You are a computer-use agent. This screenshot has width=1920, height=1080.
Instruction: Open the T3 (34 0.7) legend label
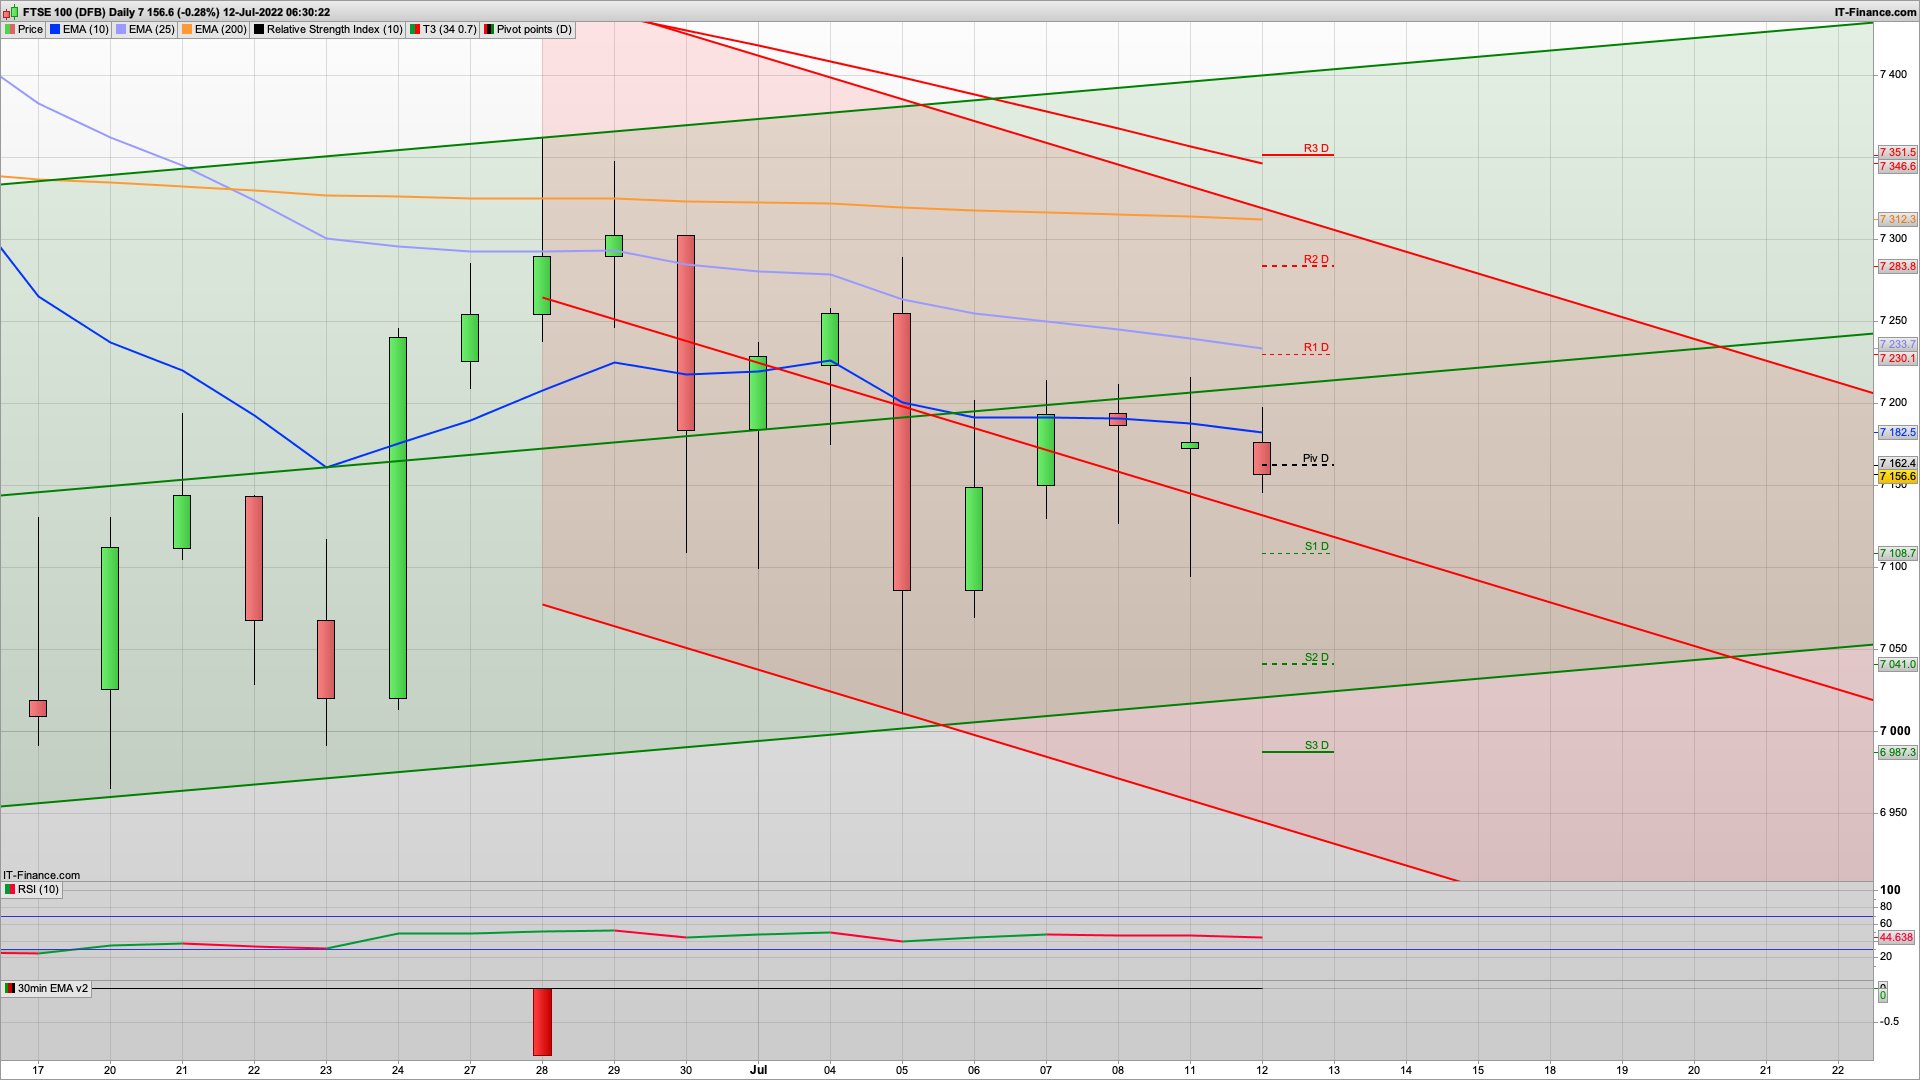coord(449,29)
